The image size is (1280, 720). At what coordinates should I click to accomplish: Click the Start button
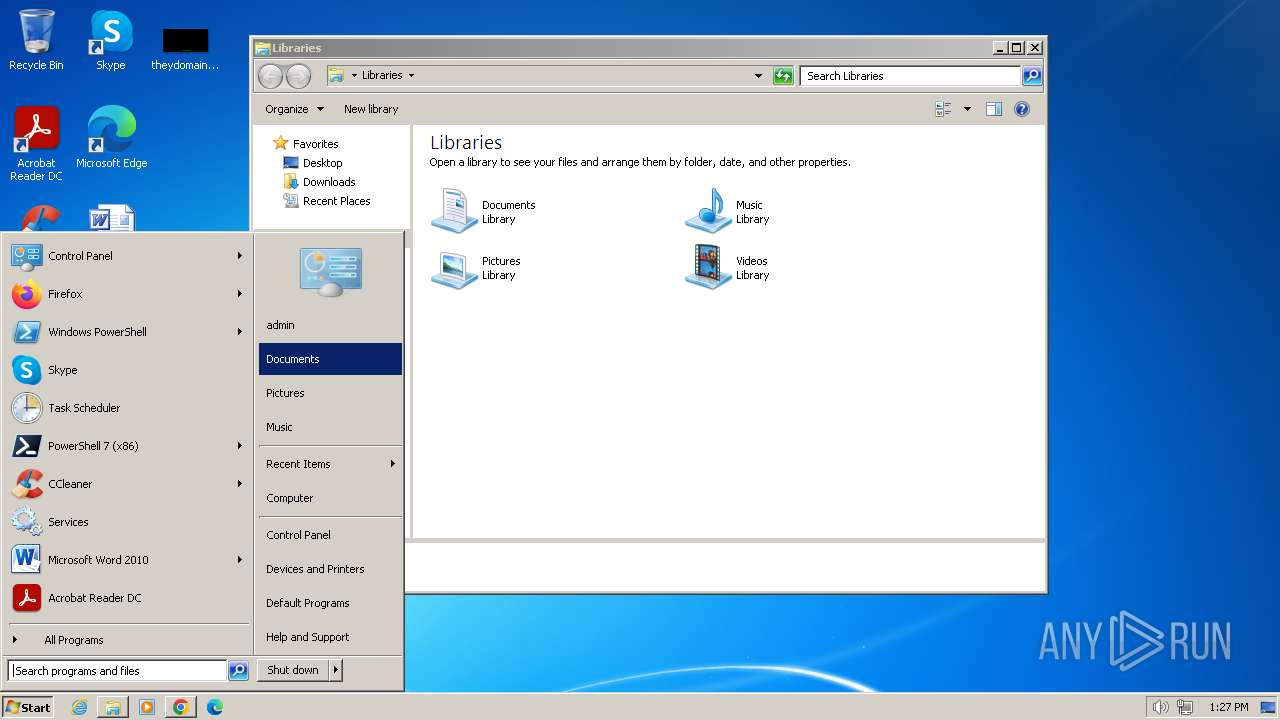(28, 707)
